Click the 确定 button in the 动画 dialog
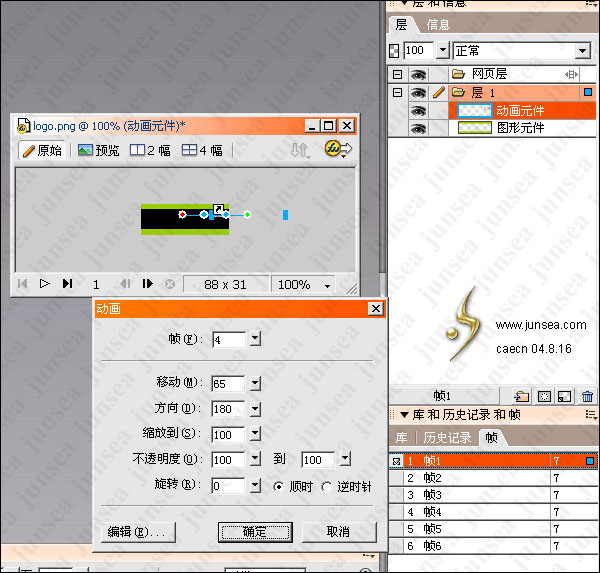Viewport: 600px width, 573px height. [x=254, y=532]
